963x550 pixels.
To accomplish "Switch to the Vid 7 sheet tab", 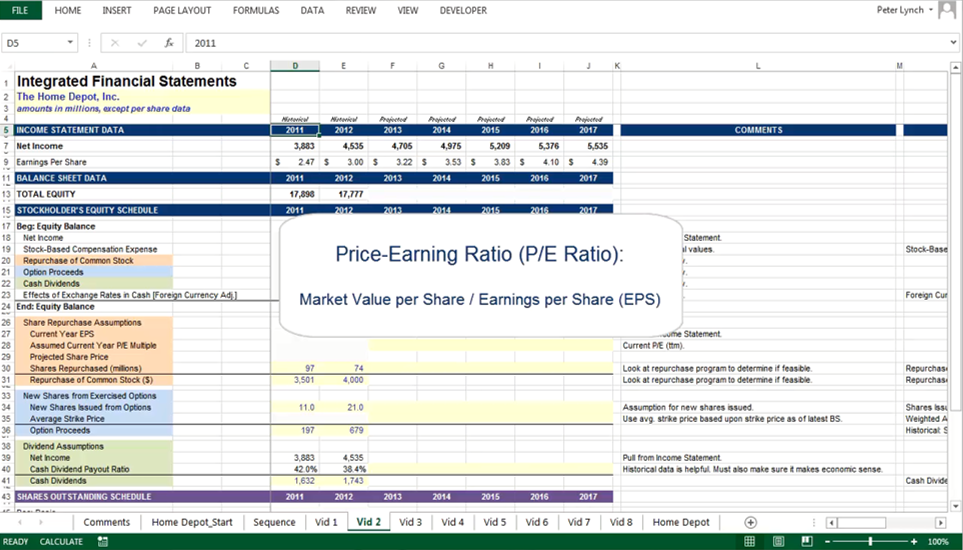I will pyautogui.click(x=579, y=522).
